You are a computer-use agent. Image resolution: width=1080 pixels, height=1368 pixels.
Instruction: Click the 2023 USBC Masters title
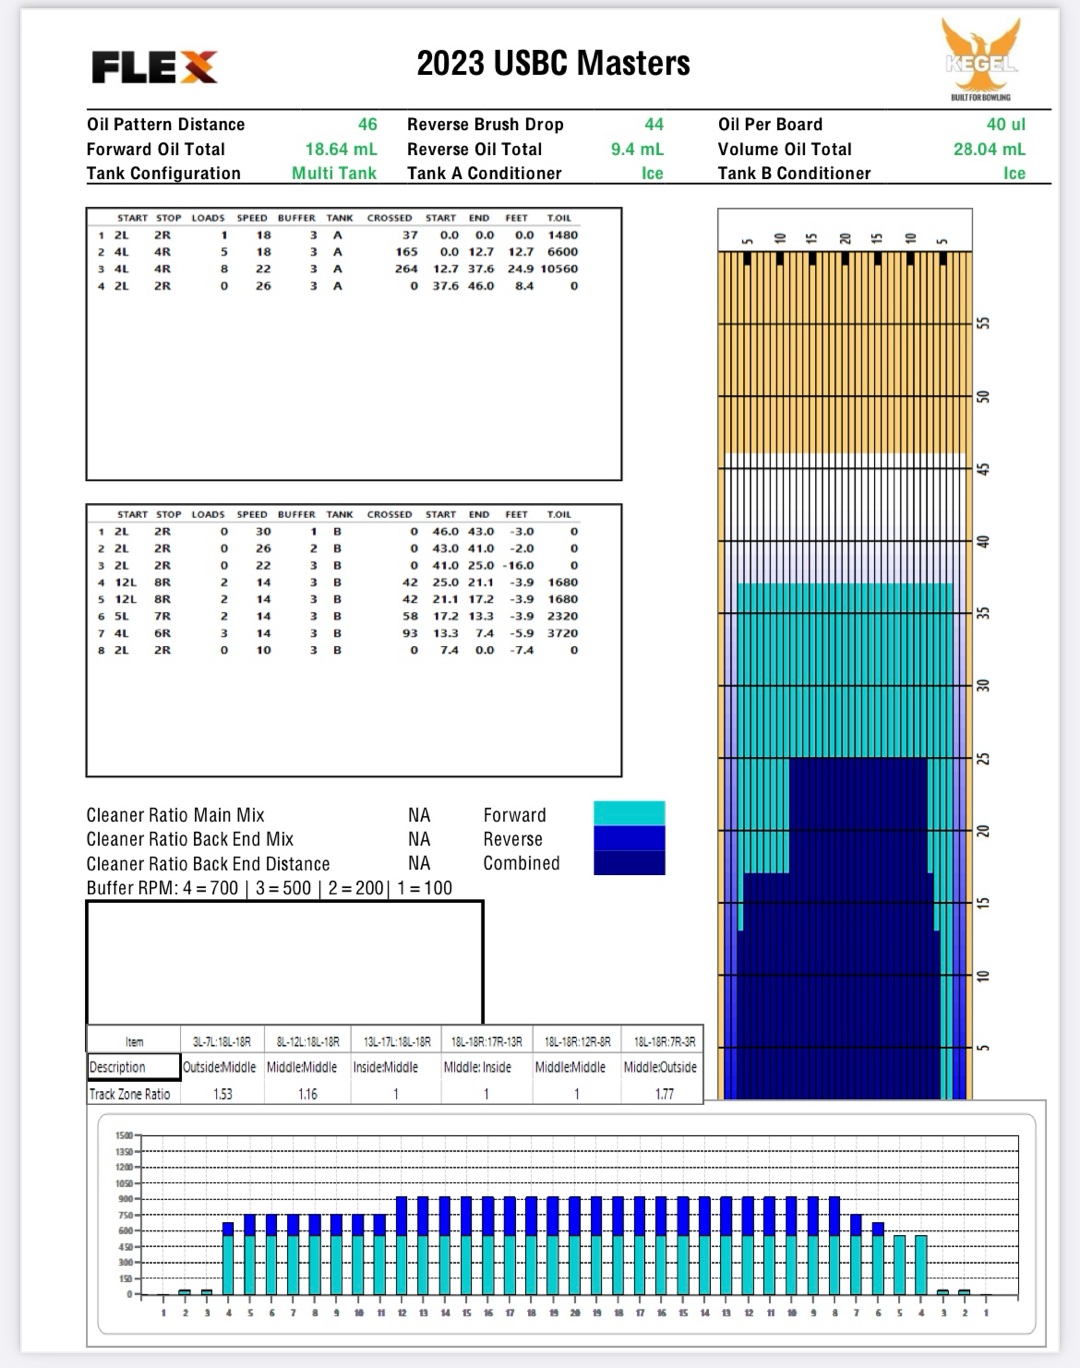pyautogui.click(x=553, y=64)
